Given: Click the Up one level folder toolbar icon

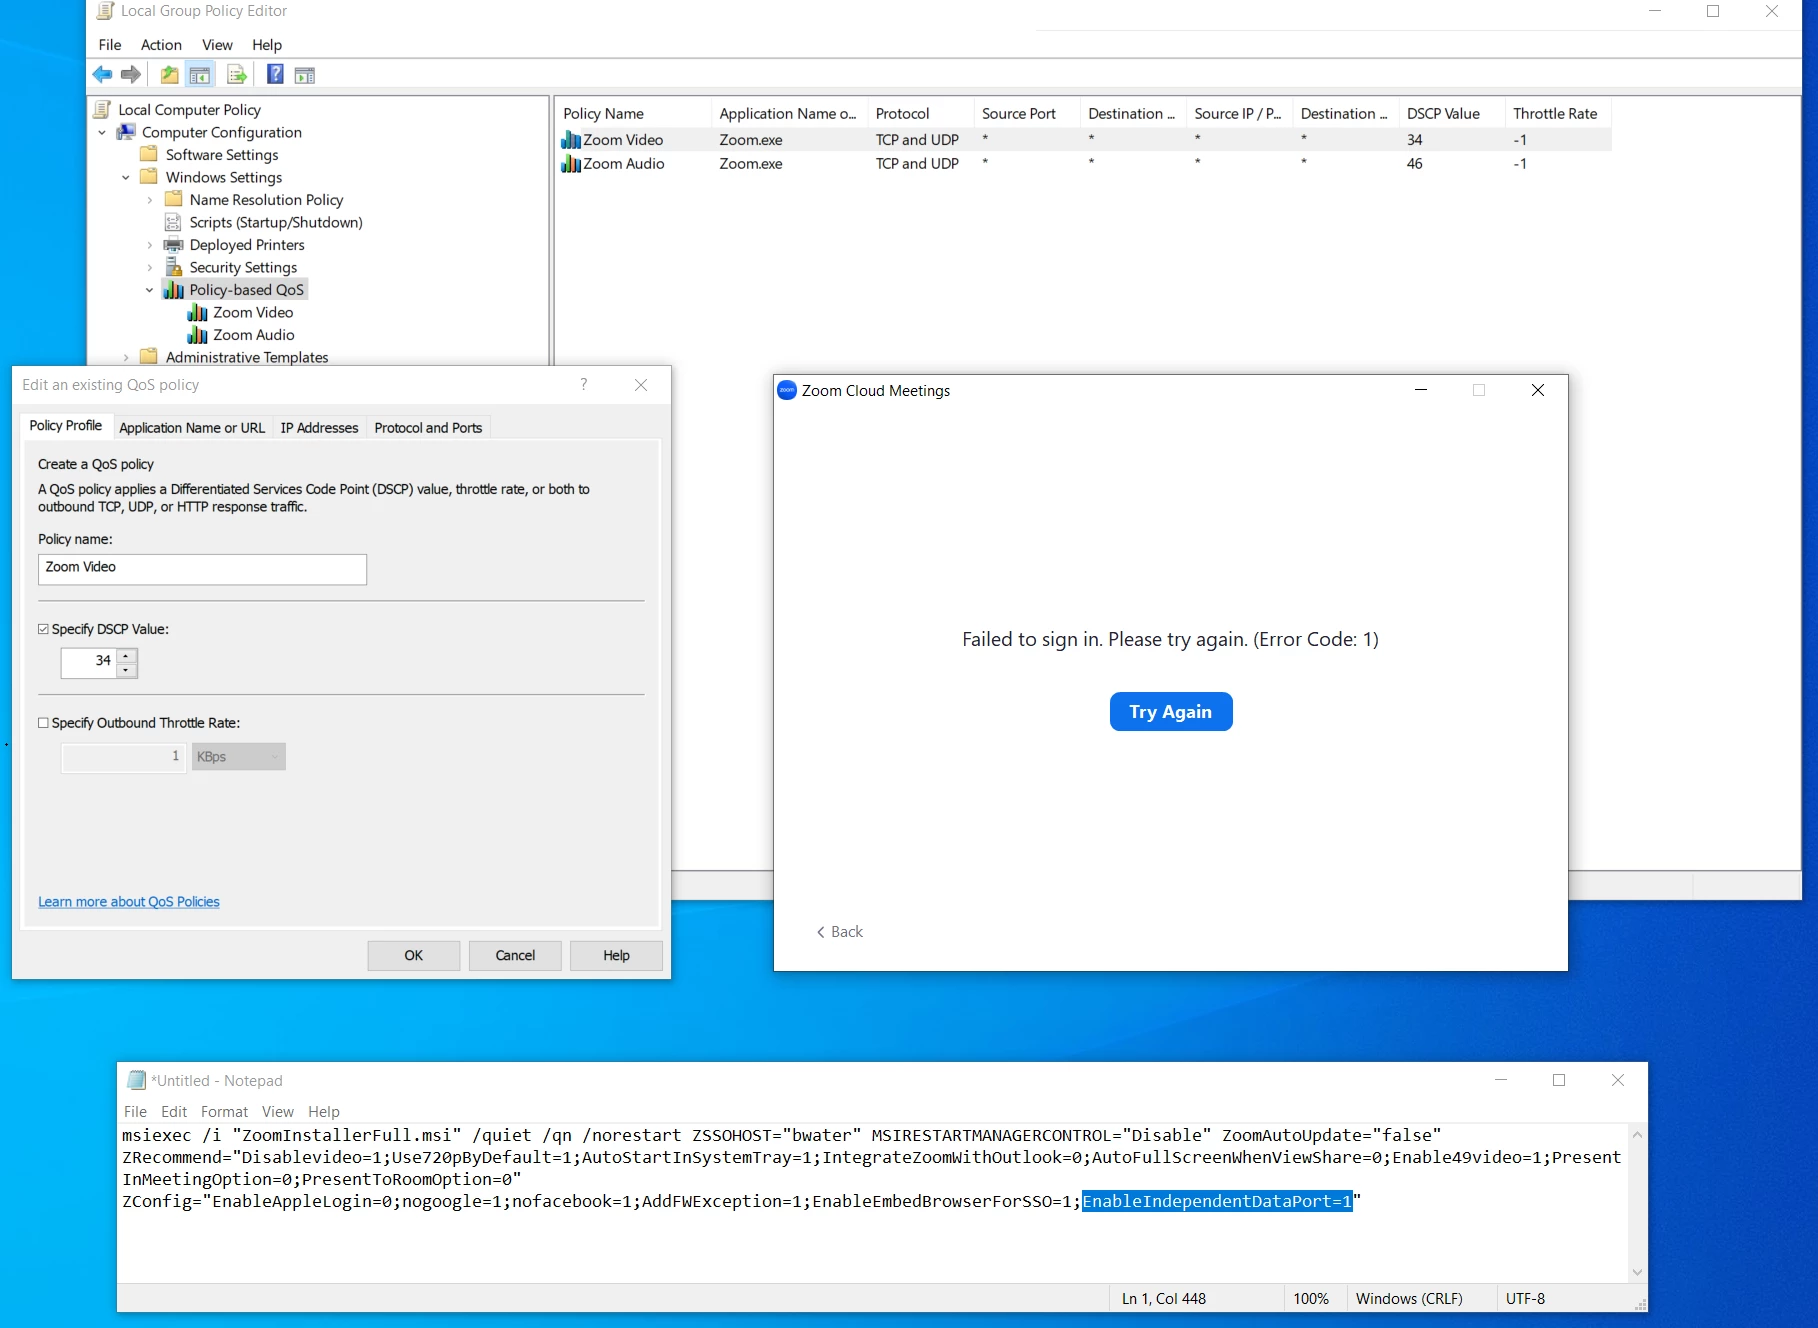Looking at the screenshot, I should [x=169, y=74].
